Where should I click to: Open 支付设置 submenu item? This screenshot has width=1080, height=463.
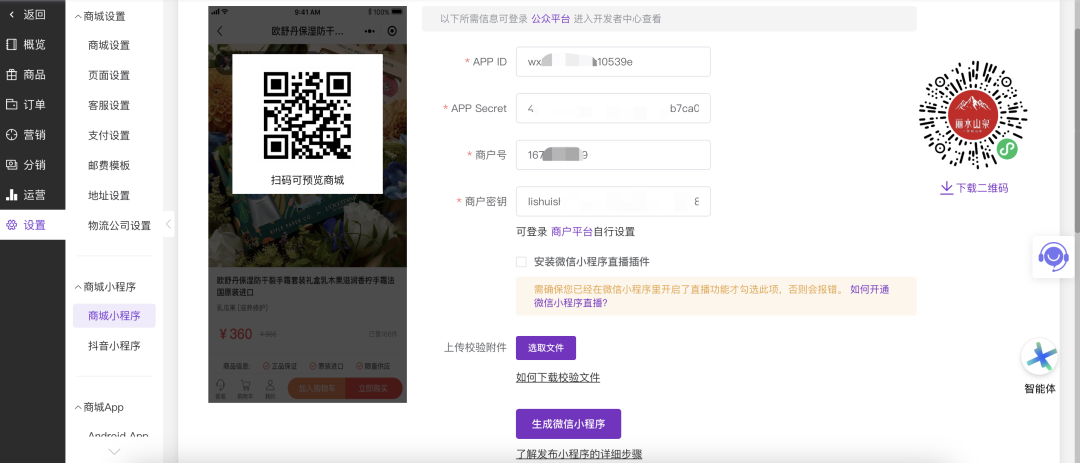click(109, 135)
